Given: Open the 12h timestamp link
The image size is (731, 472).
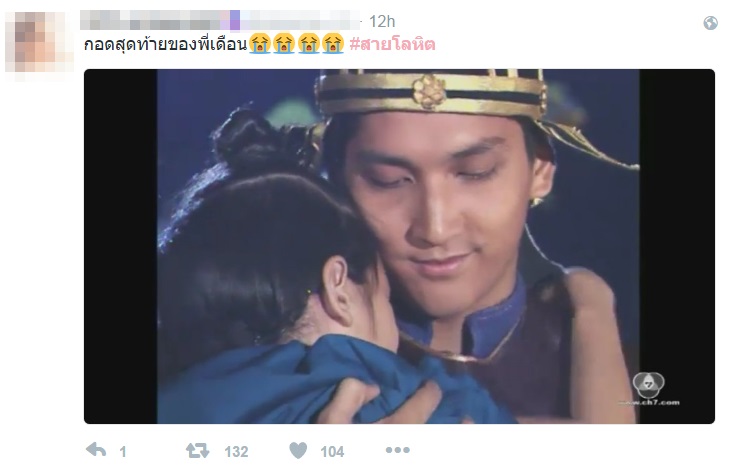Looking at the screenshot, I should 382,21.
